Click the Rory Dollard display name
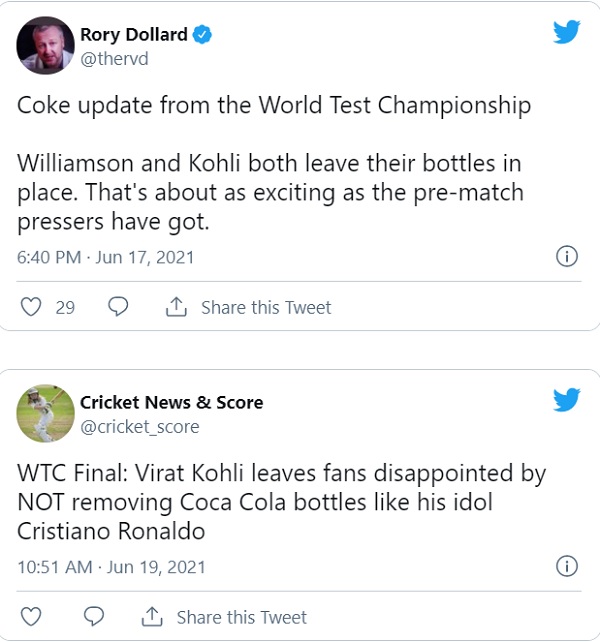This screenshot has width=600, height=642. (133, 35)
